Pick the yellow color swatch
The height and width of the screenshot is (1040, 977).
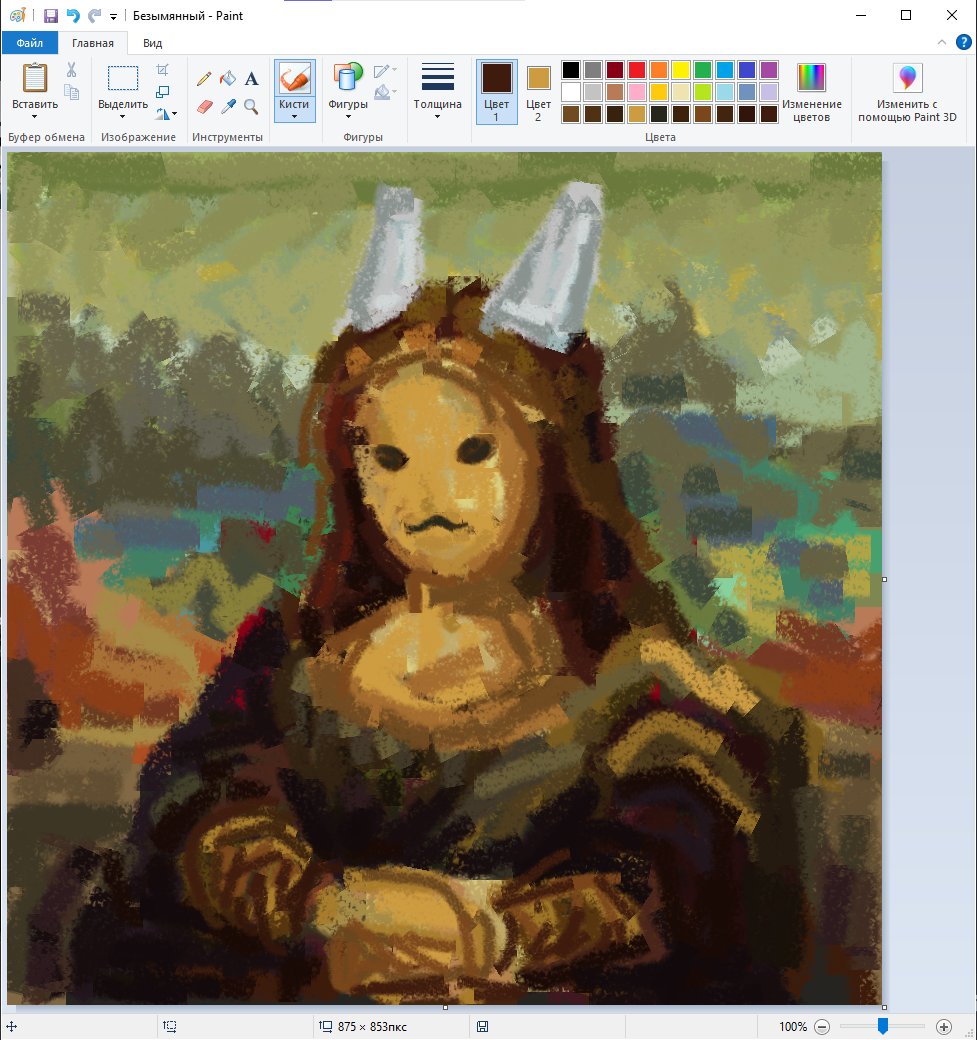click(x=681, y=70)
